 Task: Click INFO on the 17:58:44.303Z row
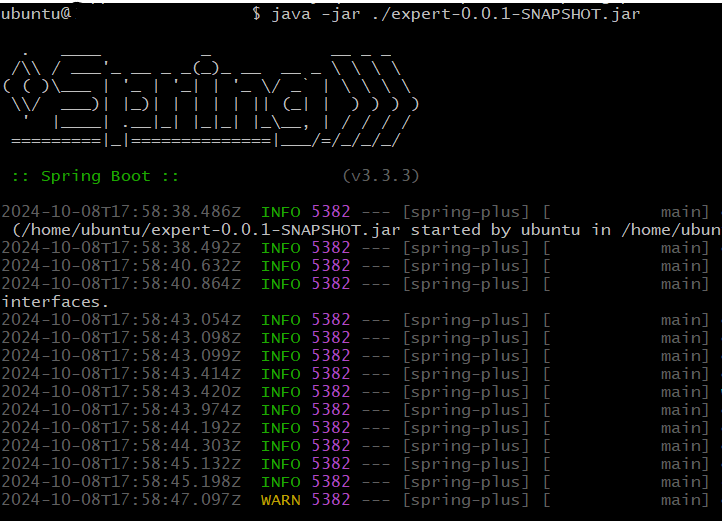[x=280, y=445]
